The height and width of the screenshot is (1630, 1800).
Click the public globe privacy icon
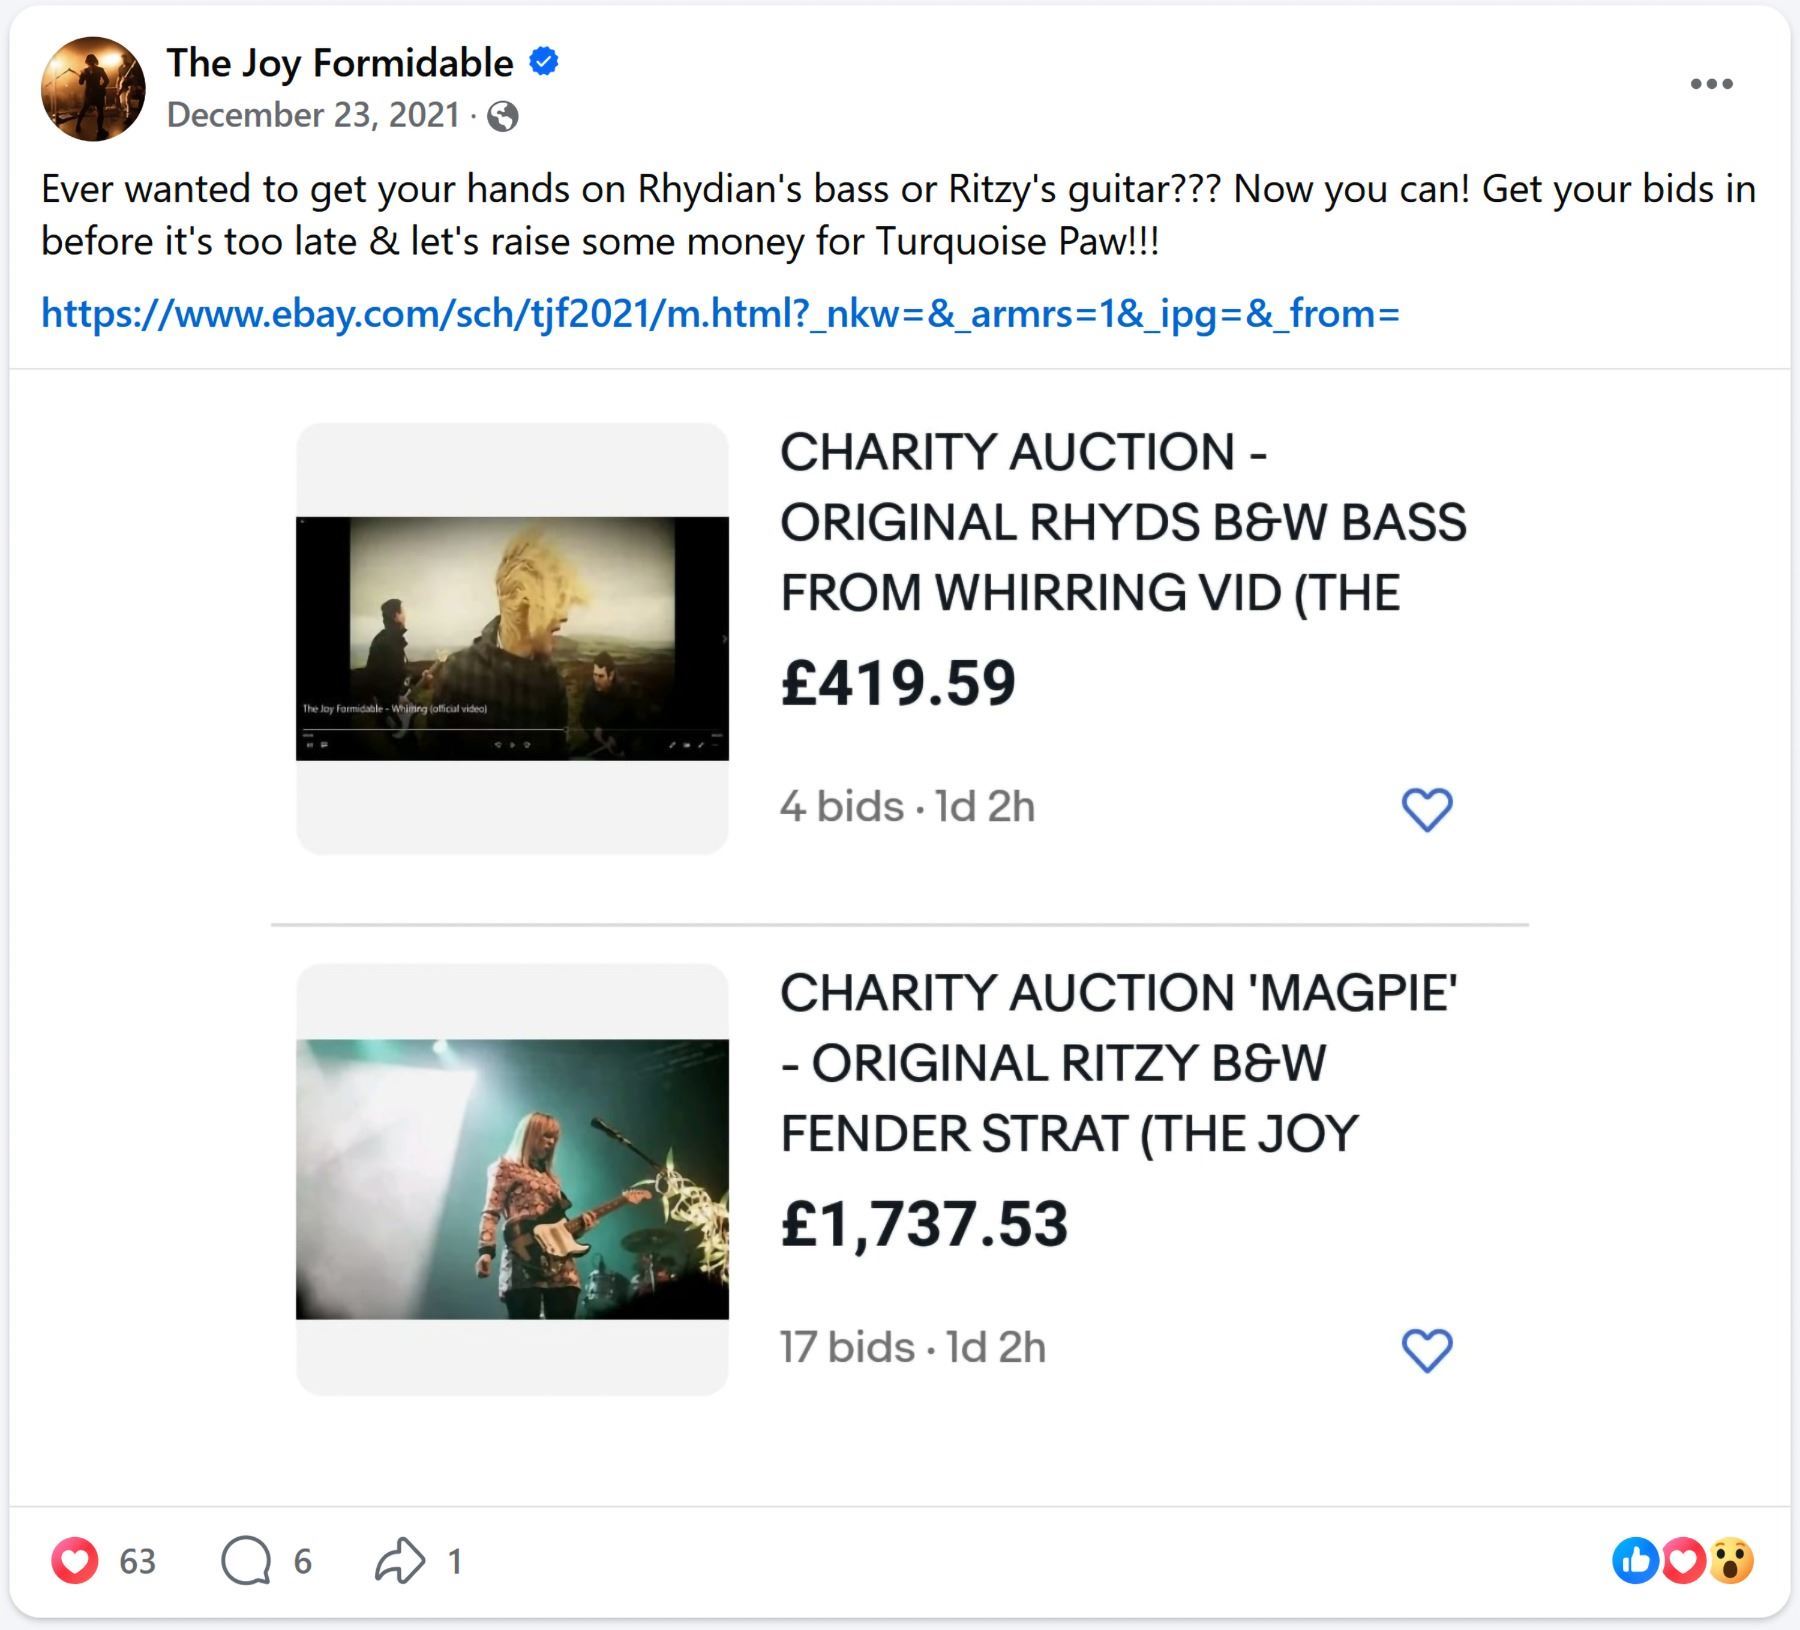point(503,117)
